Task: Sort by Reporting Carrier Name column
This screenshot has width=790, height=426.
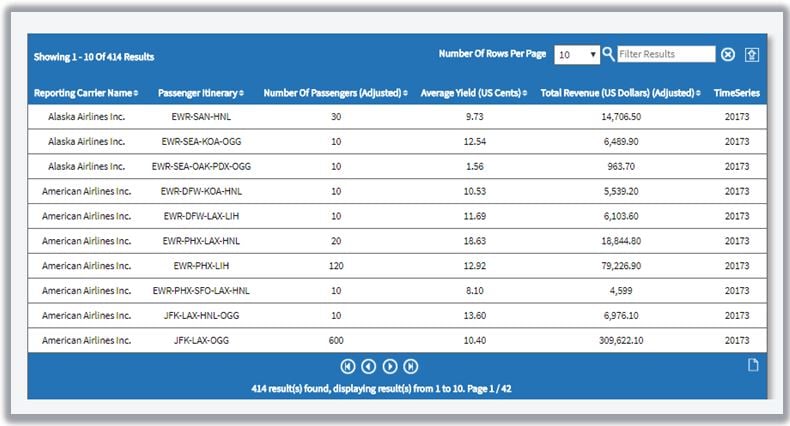Action: tap(85, 93)
